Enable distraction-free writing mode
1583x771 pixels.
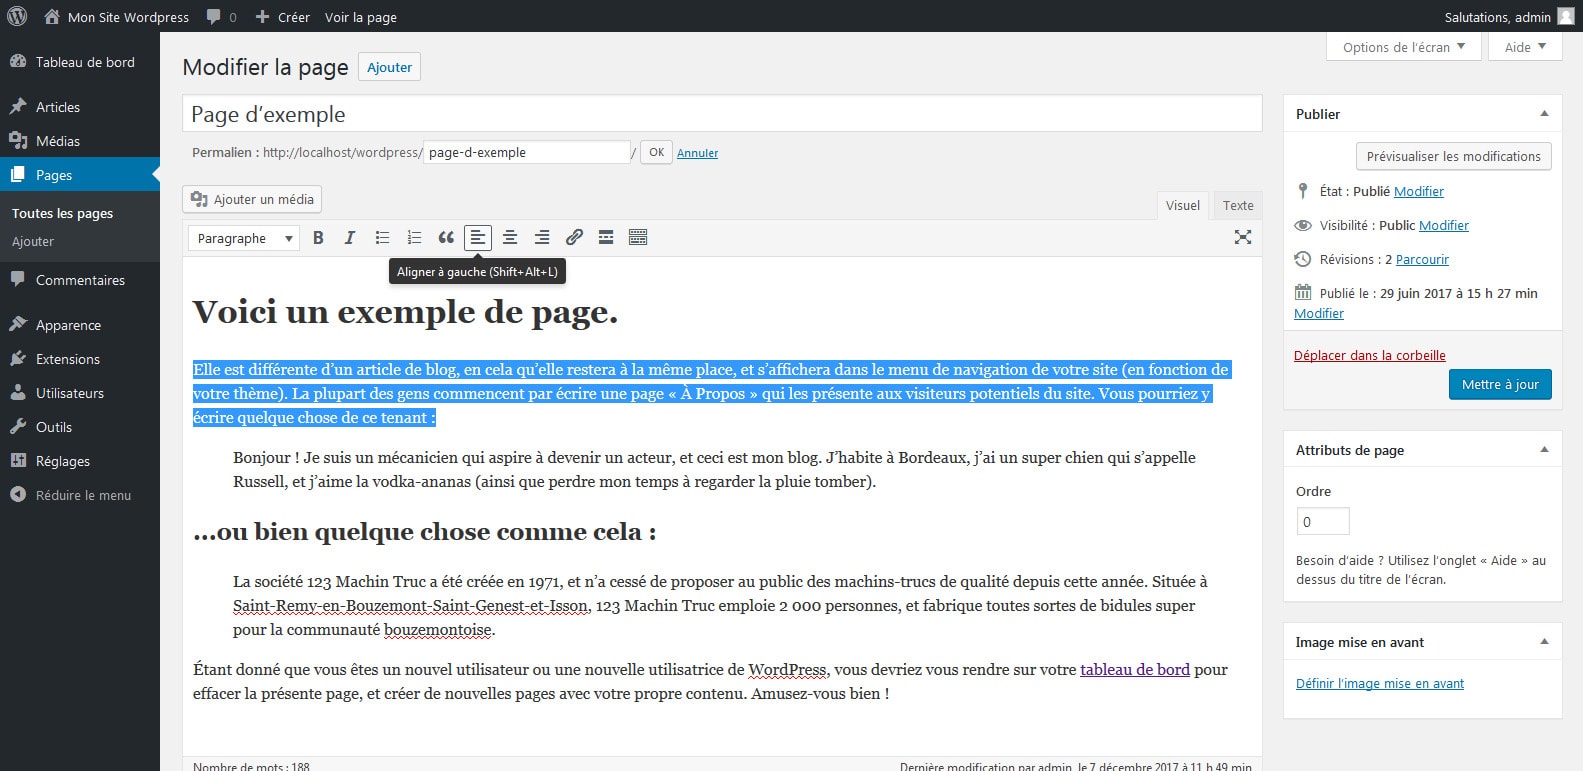[1243, 237]
